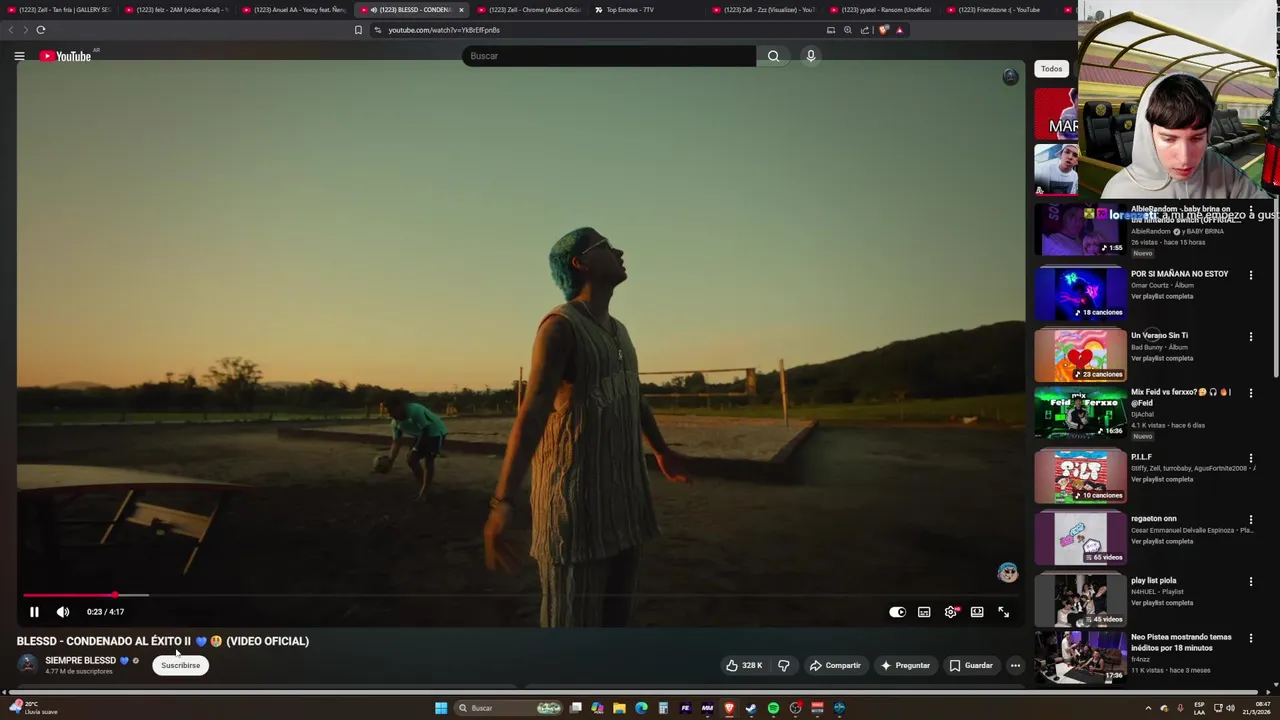This screenshot has height=720, width=1280.
Task: Open the SIEMPRE BLESSD channel name link
Action: pyautogui.click(x=80, y=660)
